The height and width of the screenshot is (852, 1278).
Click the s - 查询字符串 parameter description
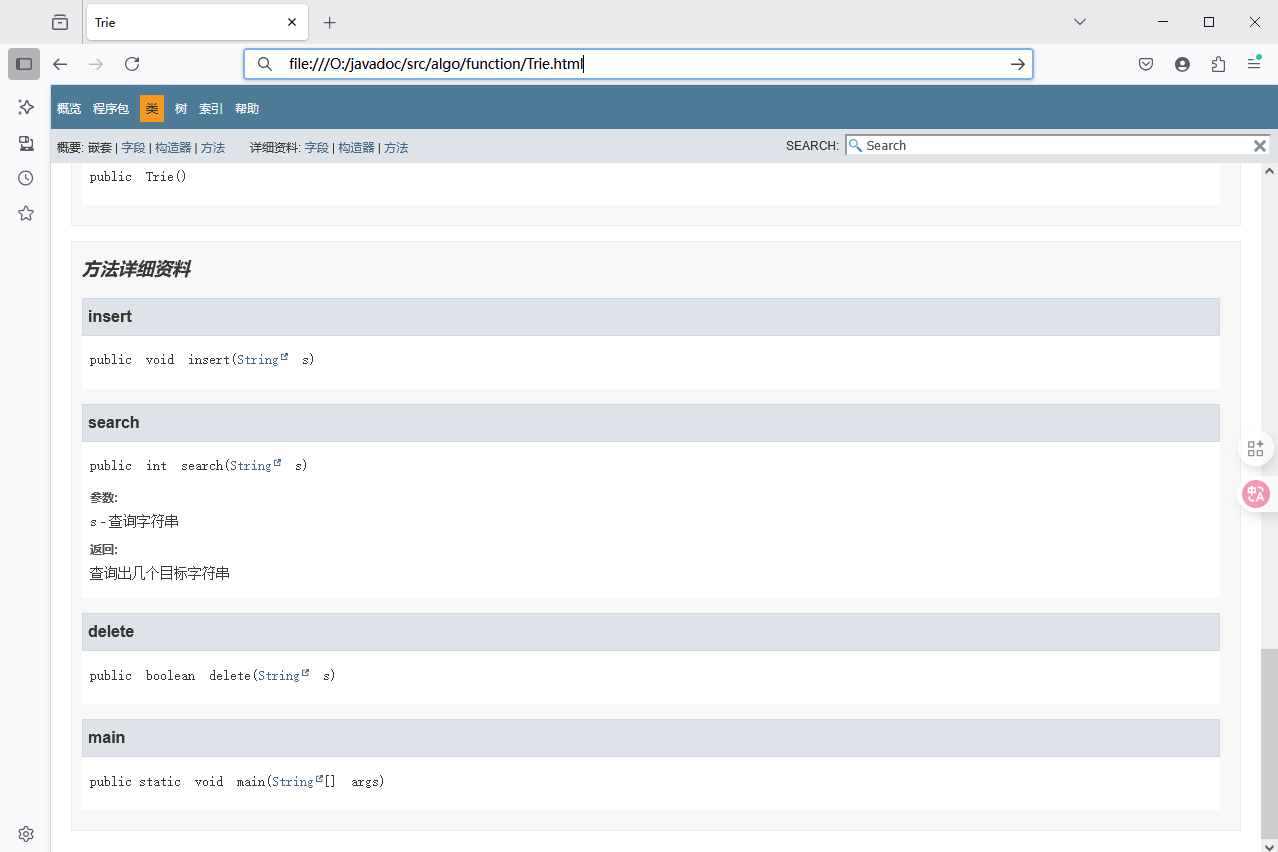point(134,521)
